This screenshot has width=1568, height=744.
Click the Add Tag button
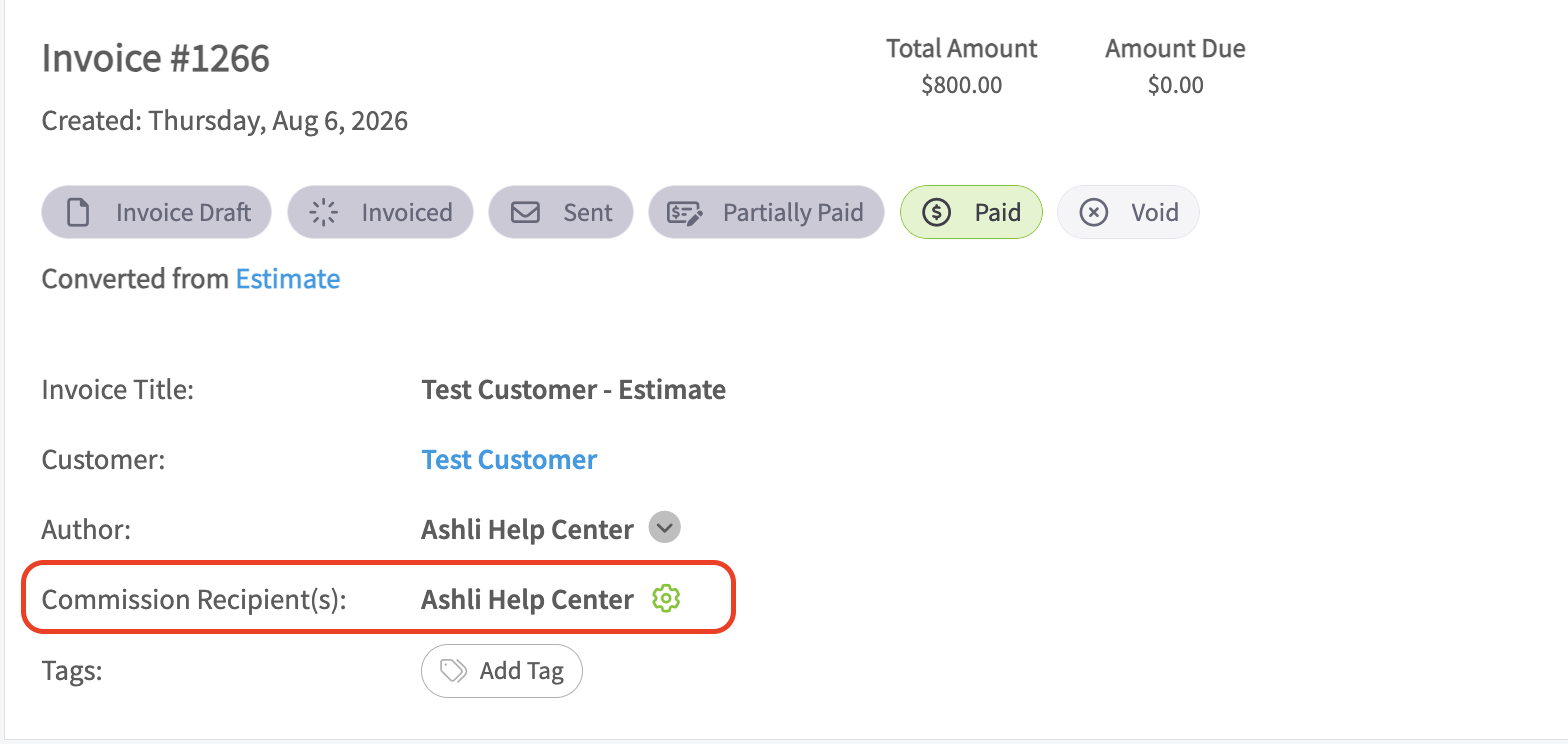[502, 670]
